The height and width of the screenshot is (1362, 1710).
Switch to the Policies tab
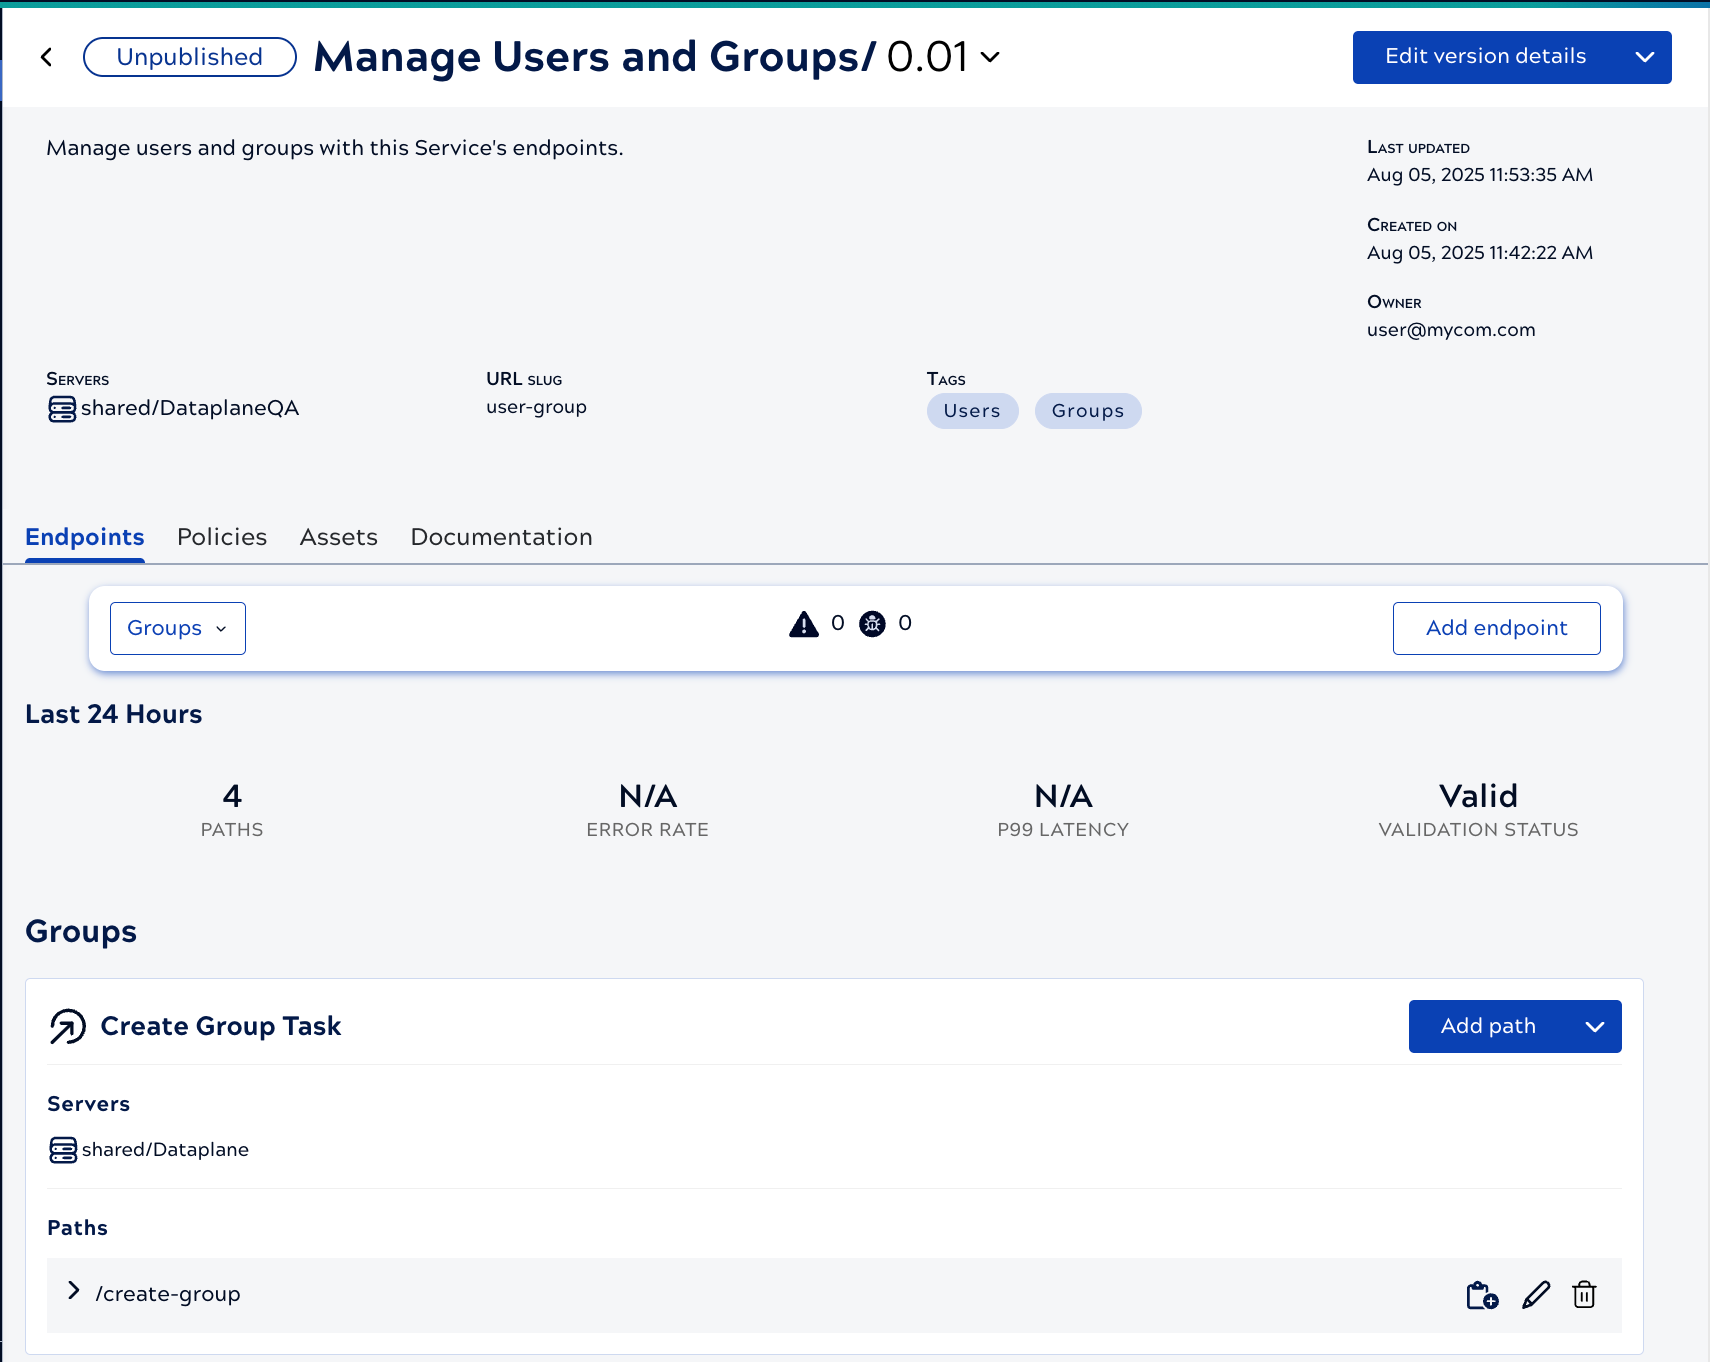[222, 537]
